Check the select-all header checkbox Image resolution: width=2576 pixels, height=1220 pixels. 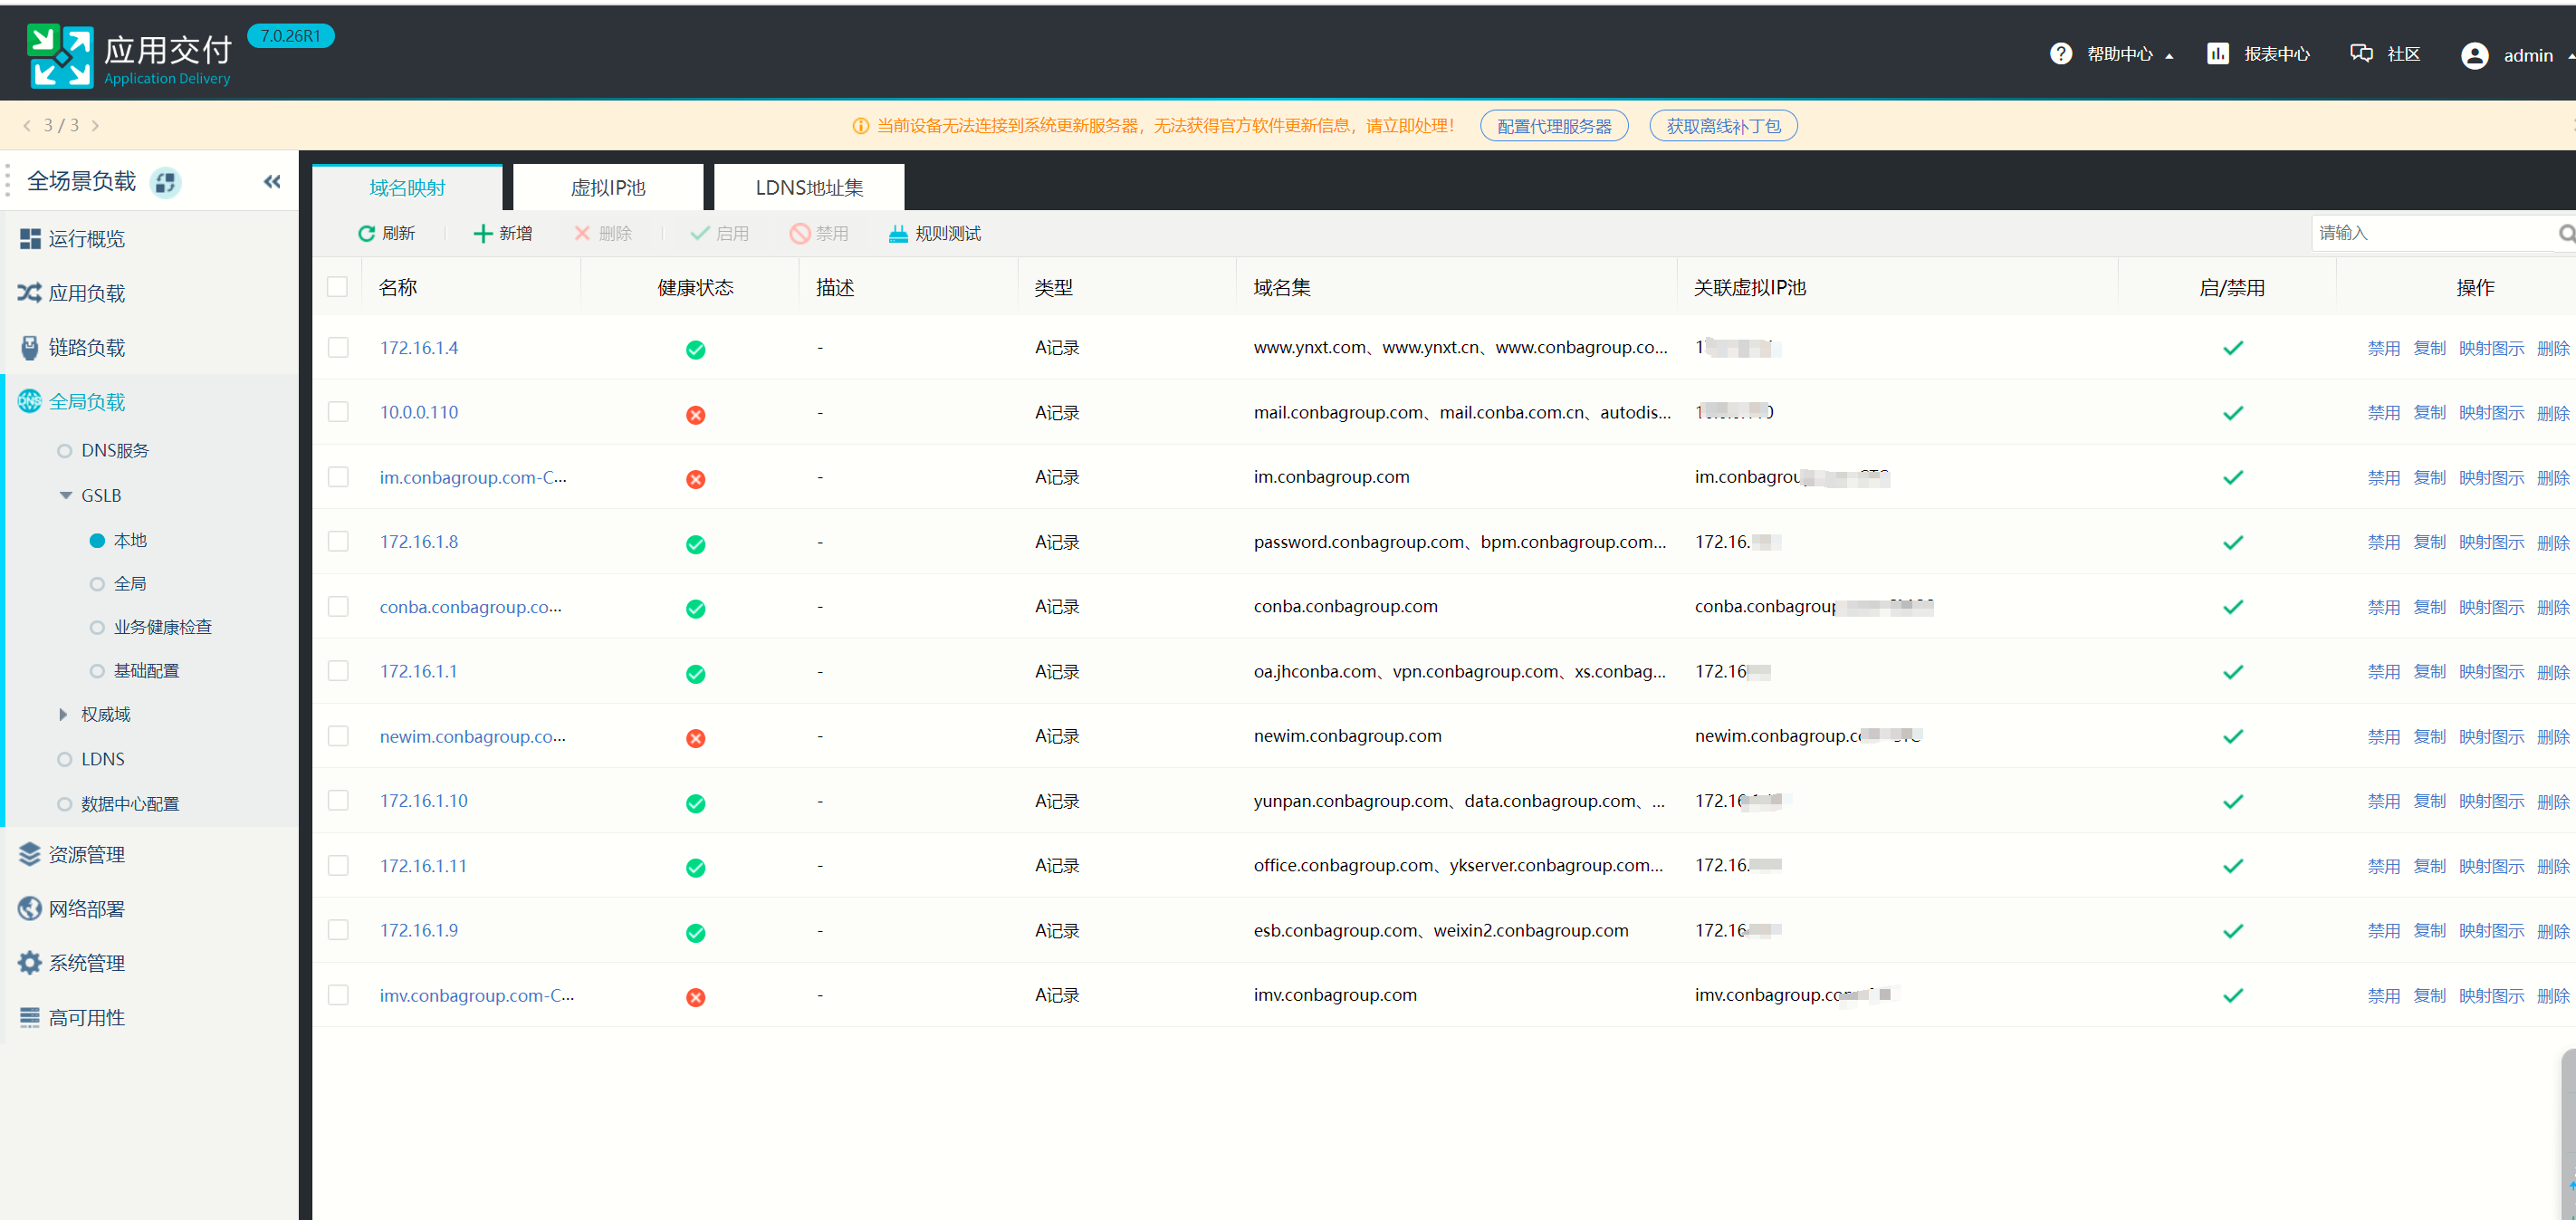[338, 287]
